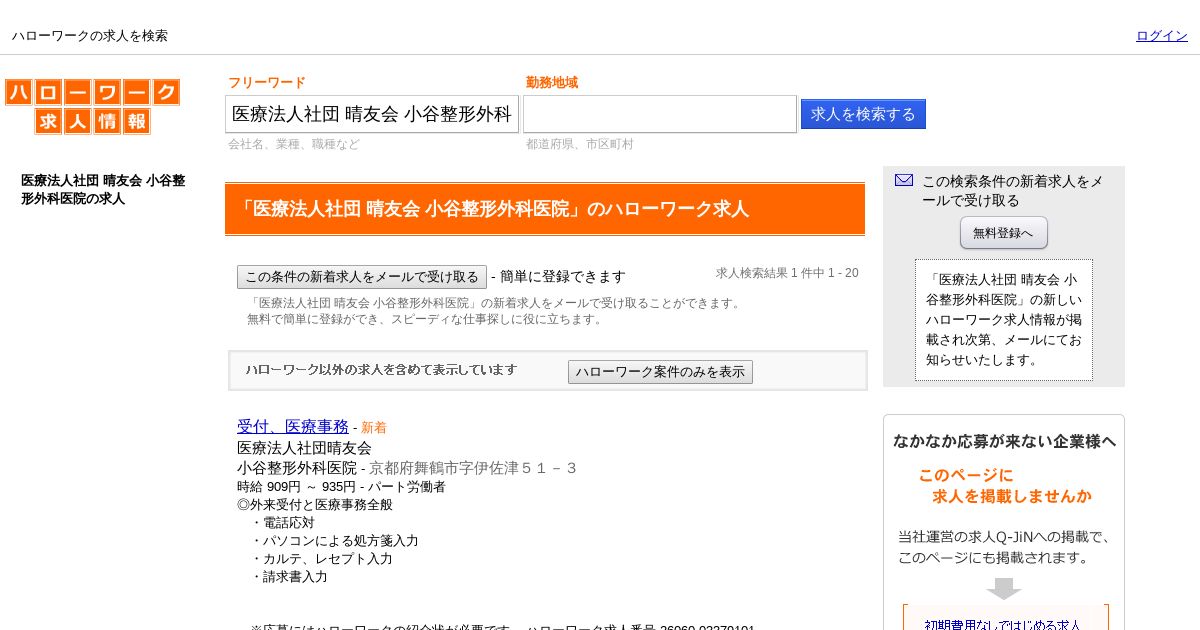
Task: Click ◎外来受付と医療事務全般 description line
Action: point(315,505)
